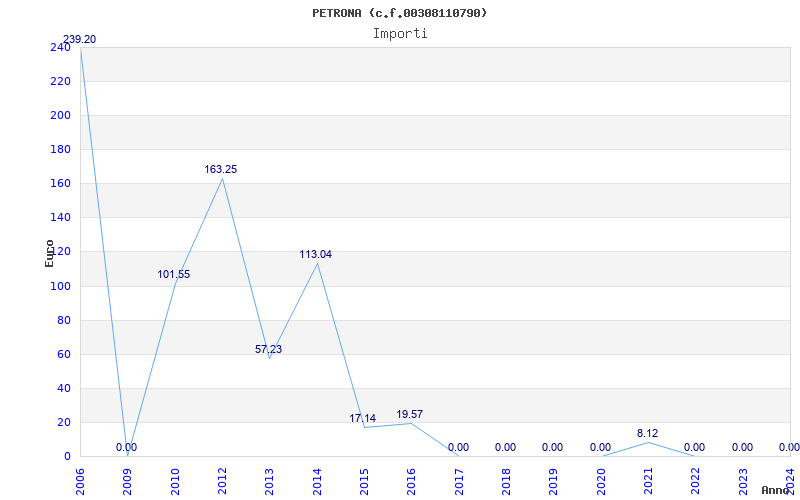
Task: Click the 240 y-axis tick label
Action: [60, 47]
